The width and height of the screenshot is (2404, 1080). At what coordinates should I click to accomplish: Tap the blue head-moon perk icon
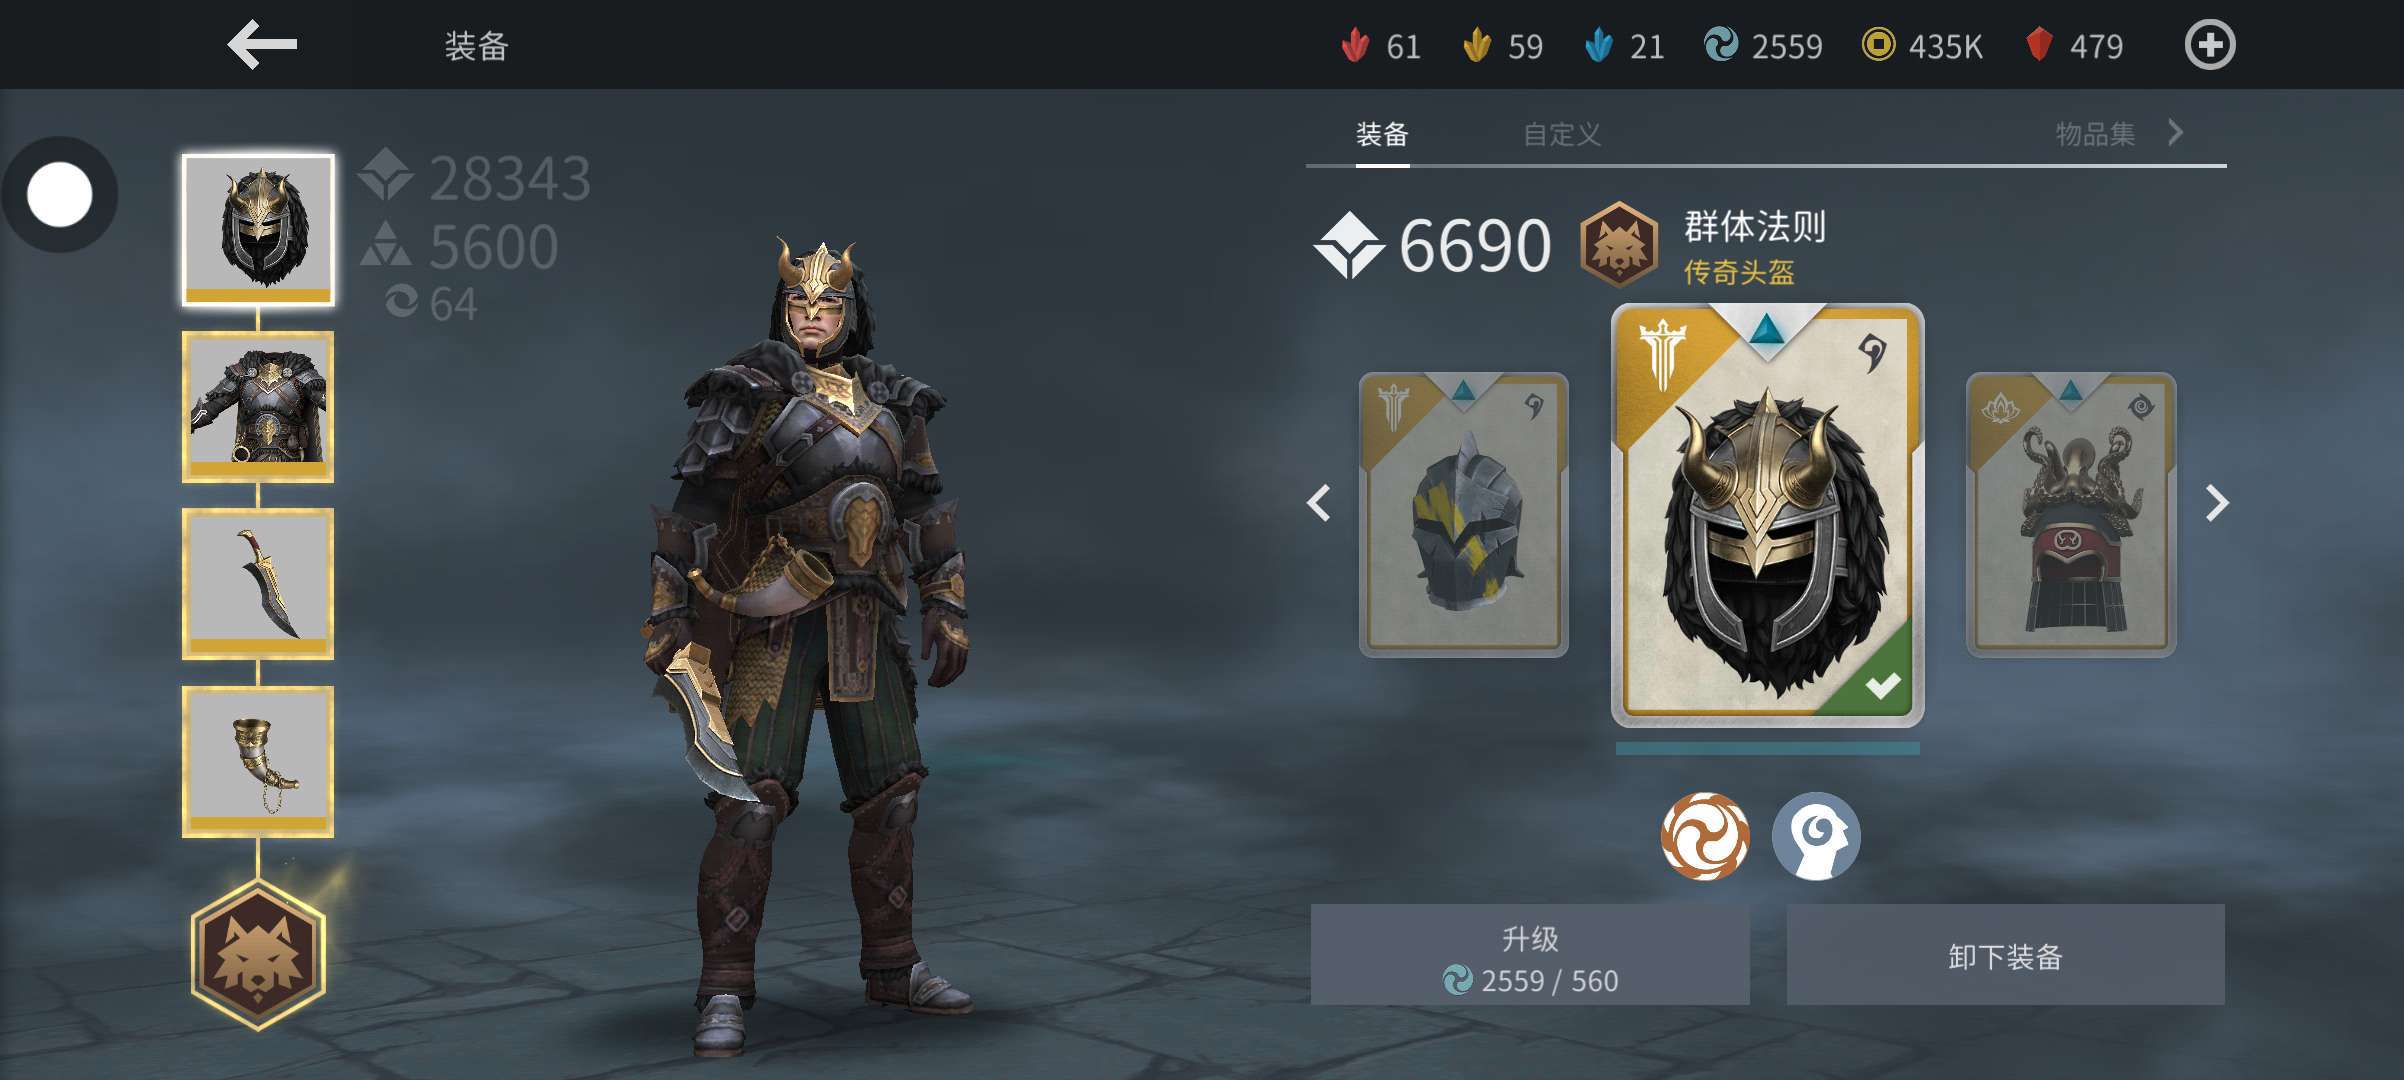click(x=1816, y=836)
